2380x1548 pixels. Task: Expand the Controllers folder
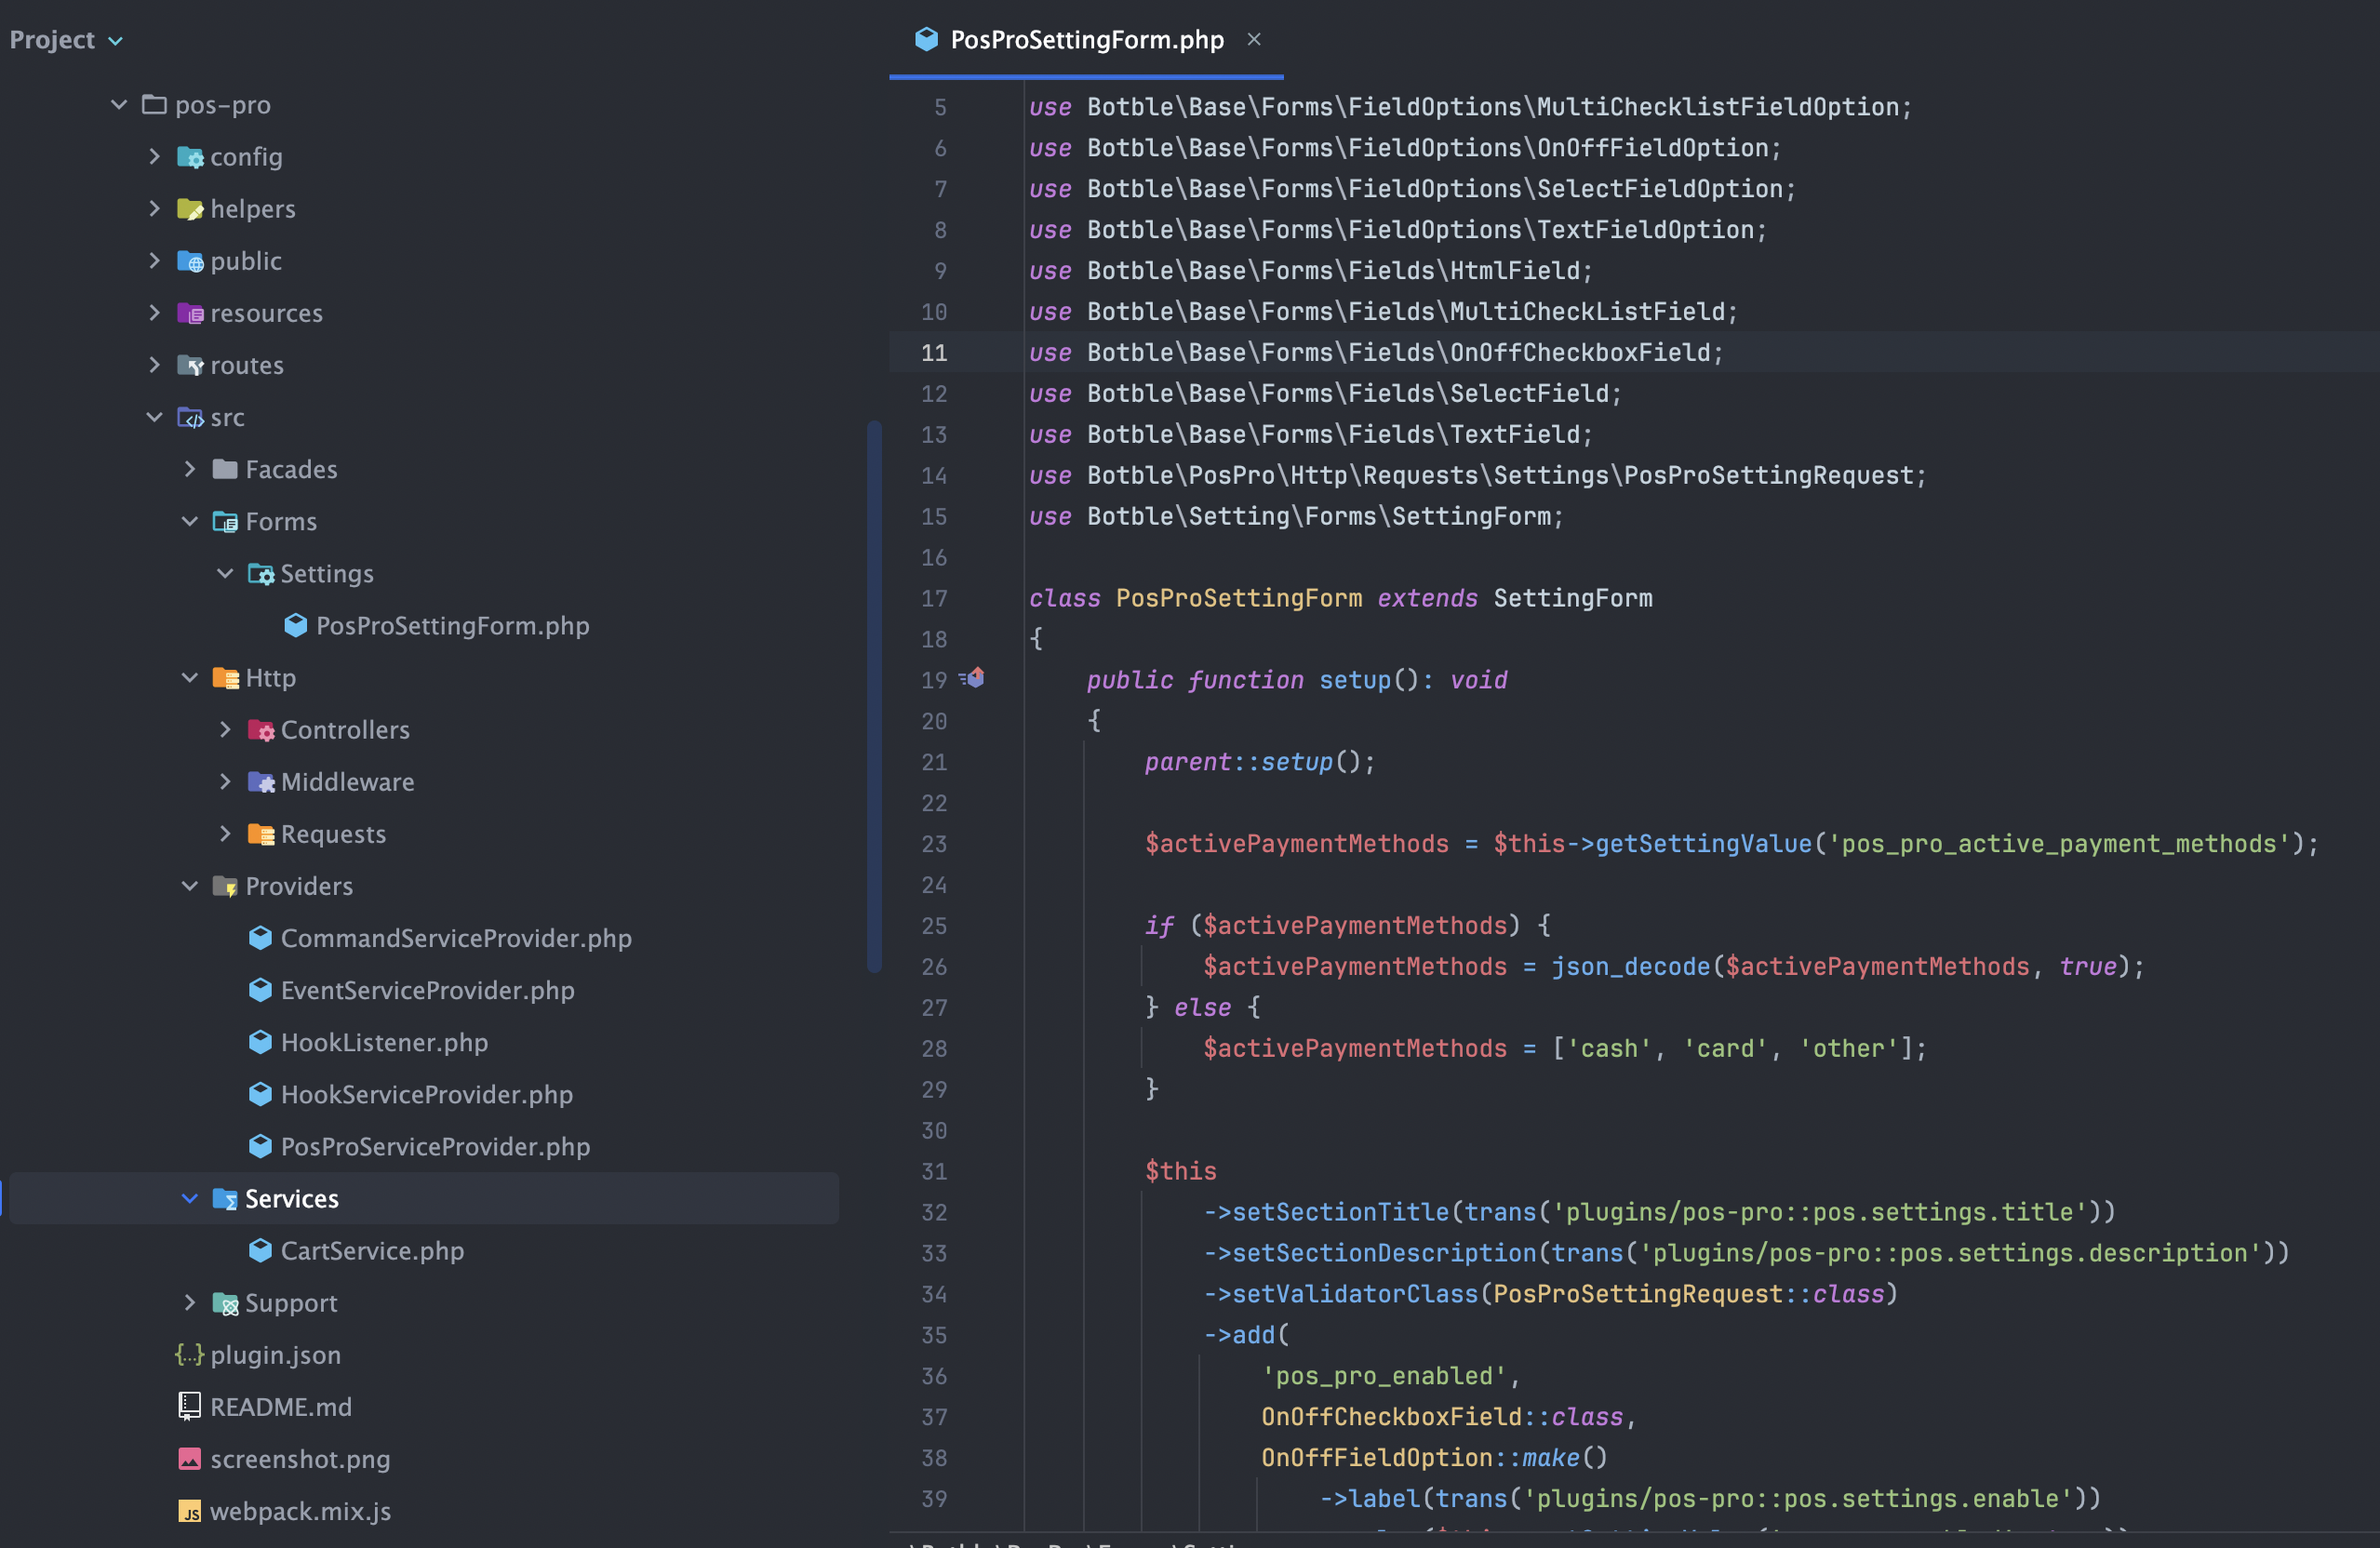(225, 729)
